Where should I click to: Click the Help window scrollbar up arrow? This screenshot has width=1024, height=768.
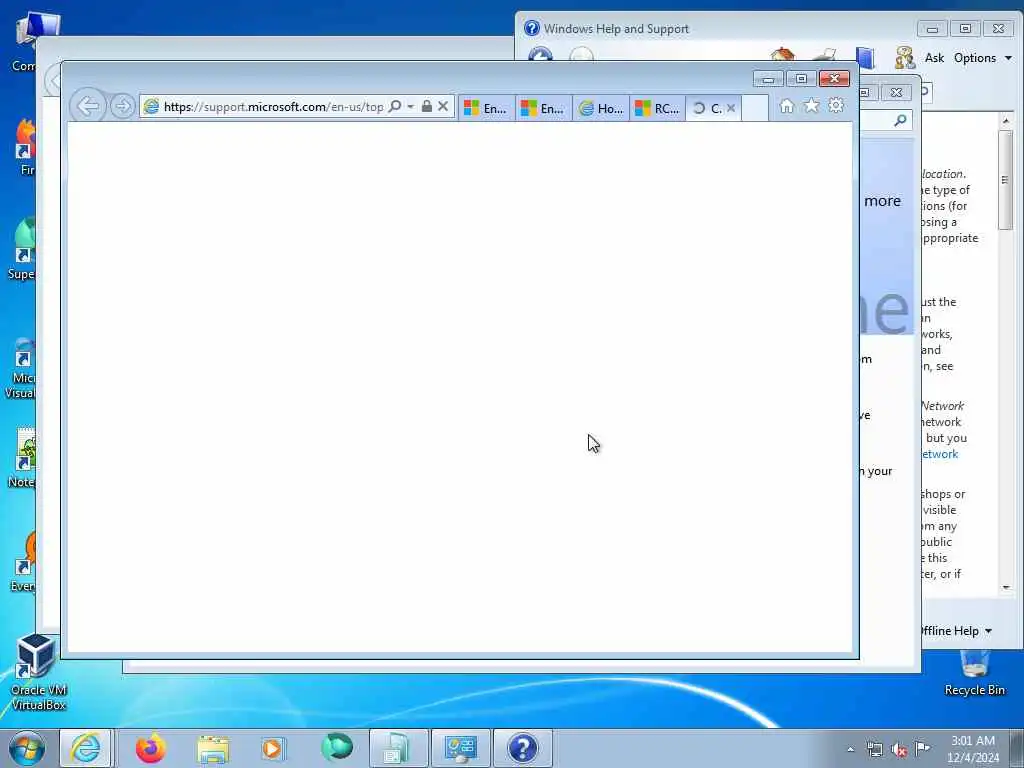coord(1006,121)
